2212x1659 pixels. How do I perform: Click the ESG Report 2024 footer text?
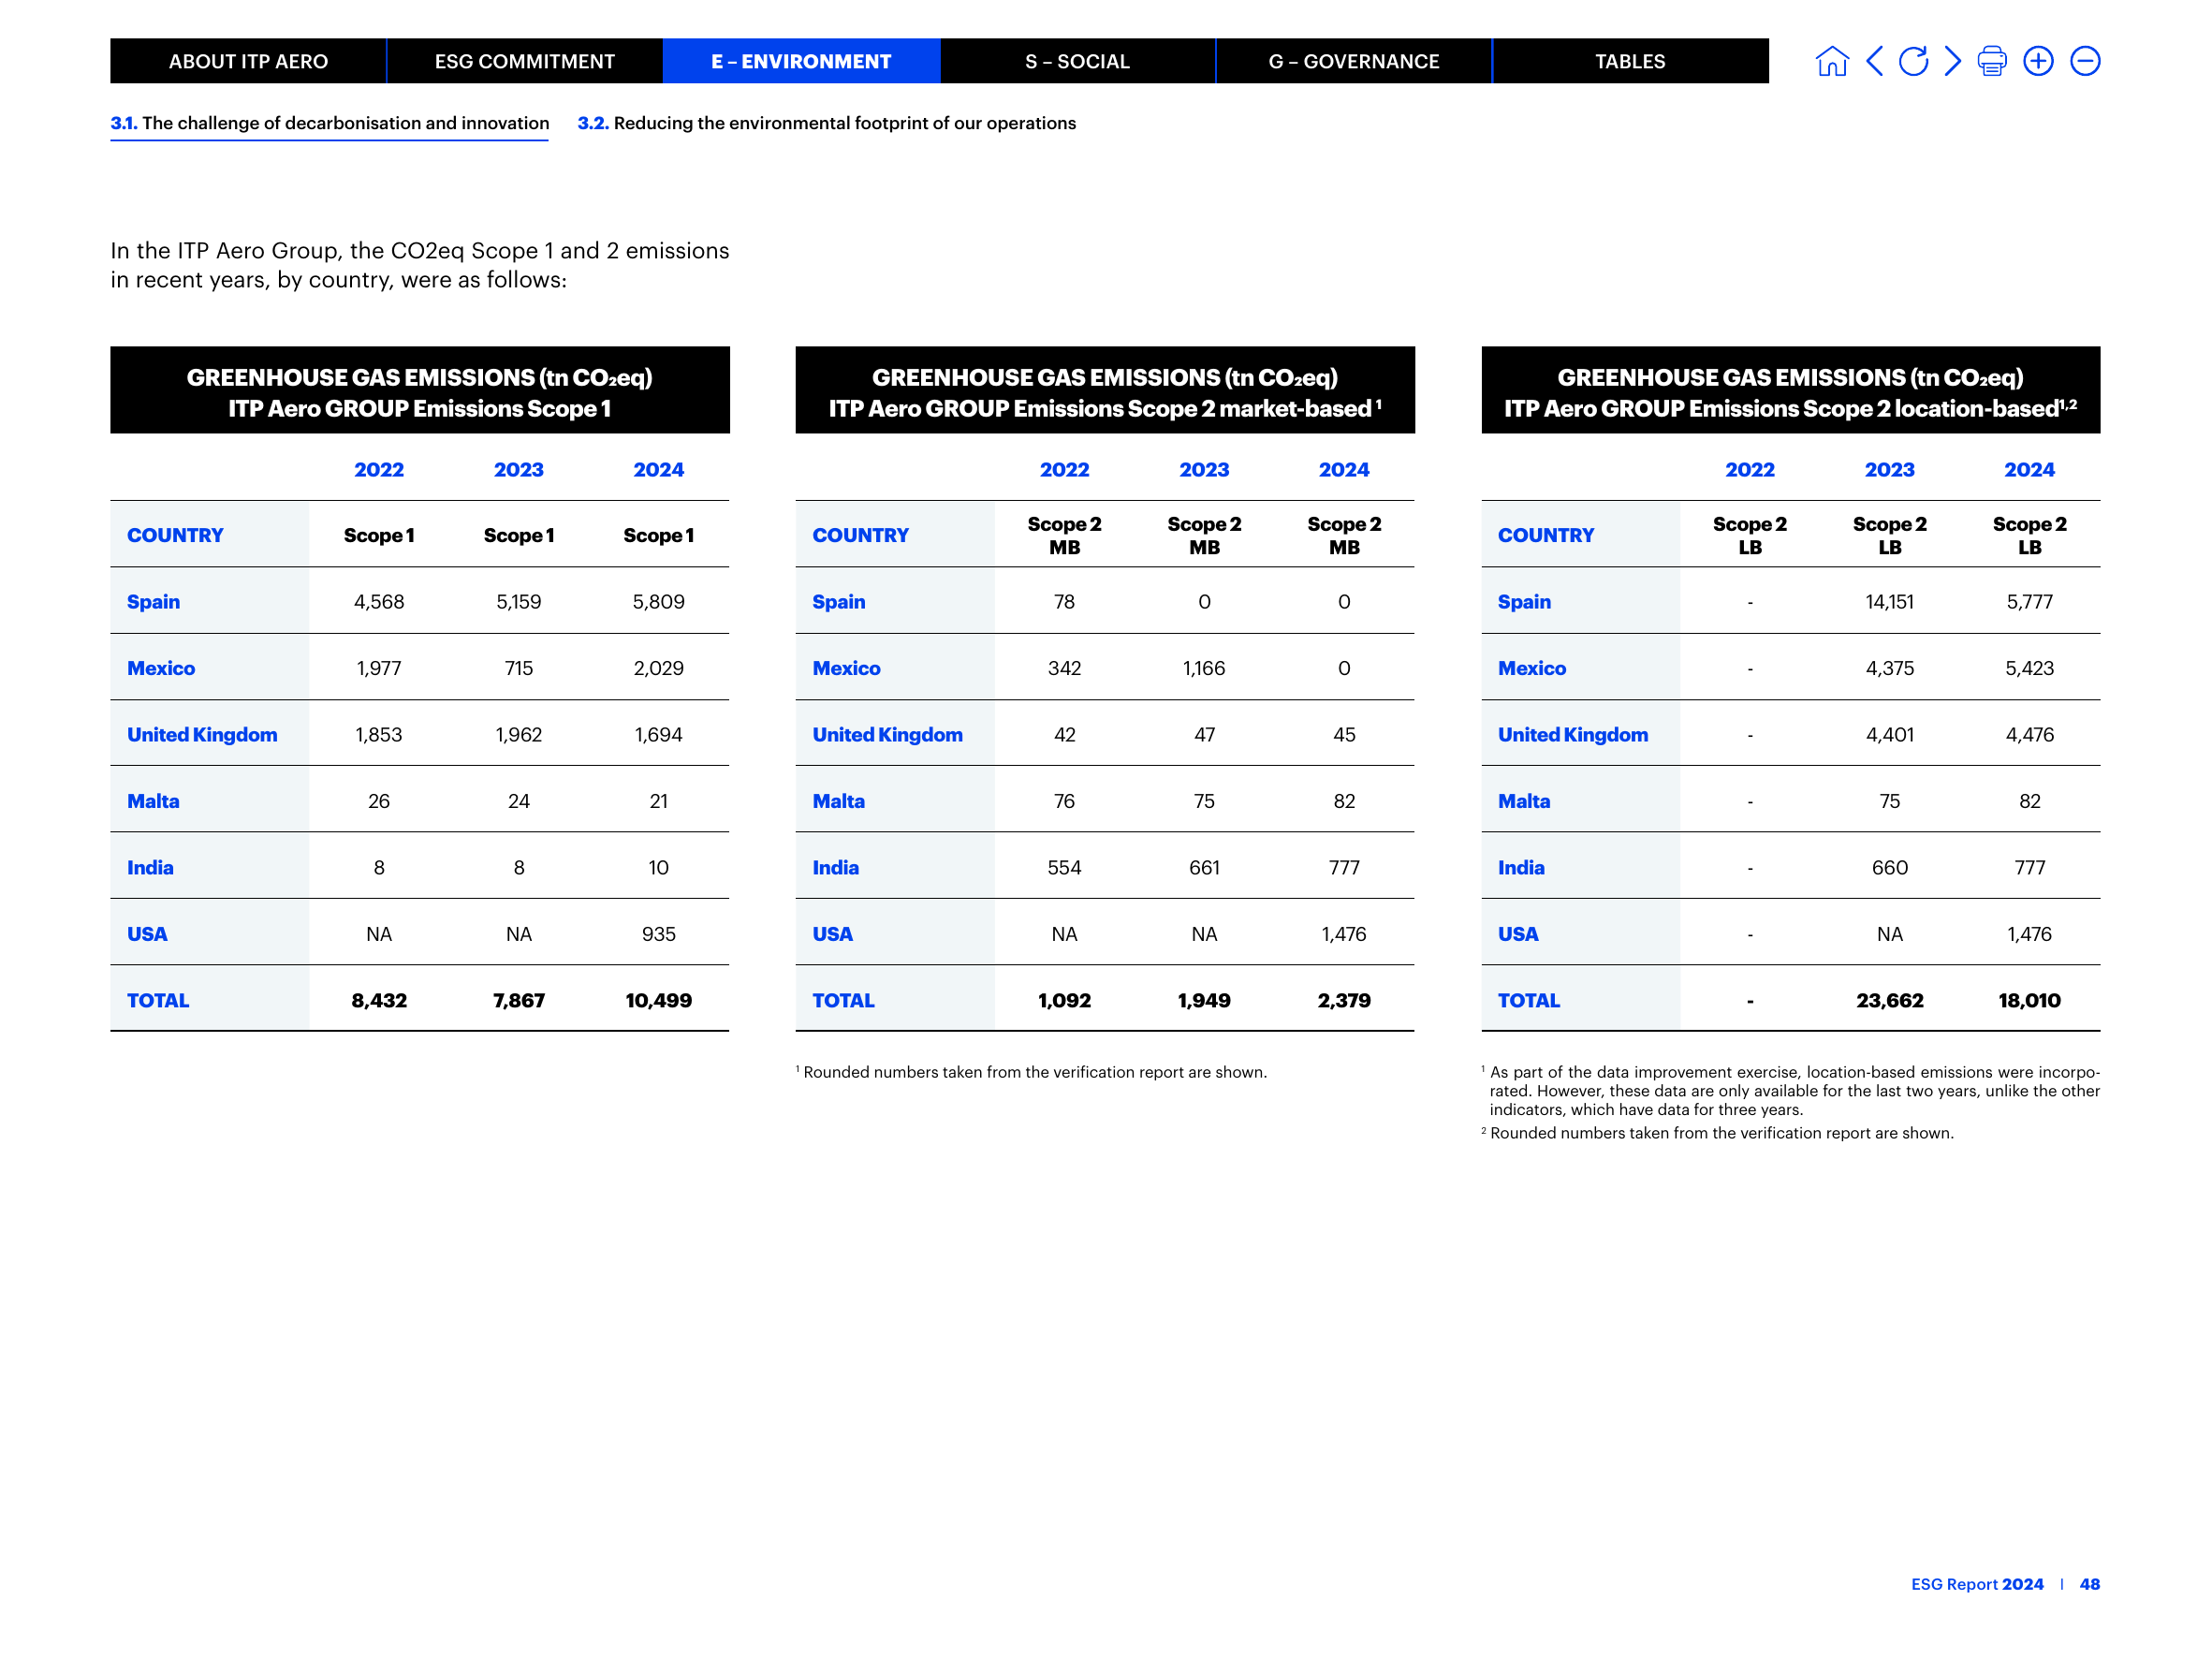[1977, 1584]
